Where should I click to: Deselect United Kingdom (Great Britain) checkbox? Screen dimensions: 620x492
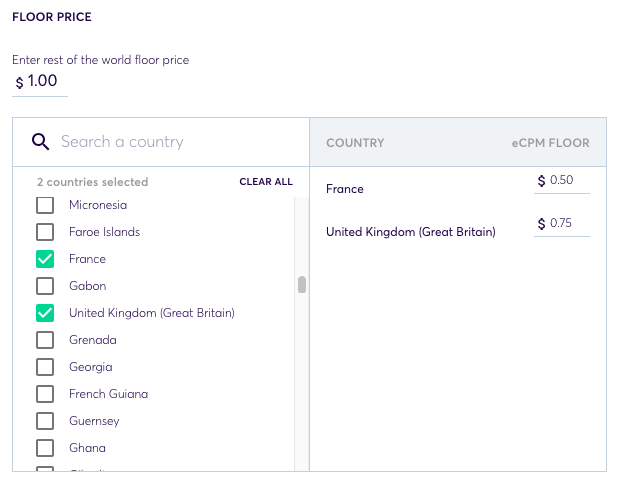coord(45,313)
